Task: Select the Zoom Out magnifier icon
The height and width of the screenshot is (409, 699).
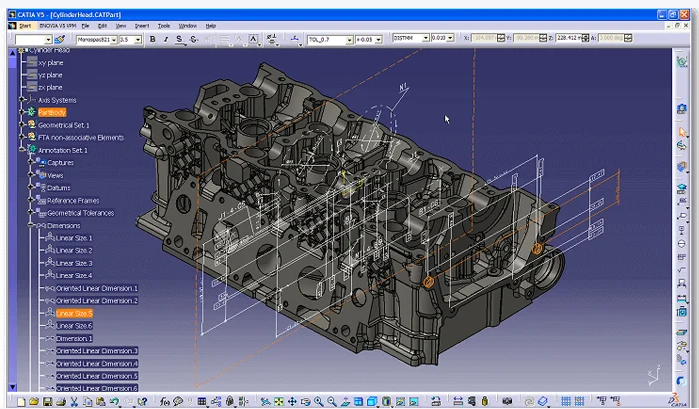Action: pyautogui.click(x=331, y=402)
